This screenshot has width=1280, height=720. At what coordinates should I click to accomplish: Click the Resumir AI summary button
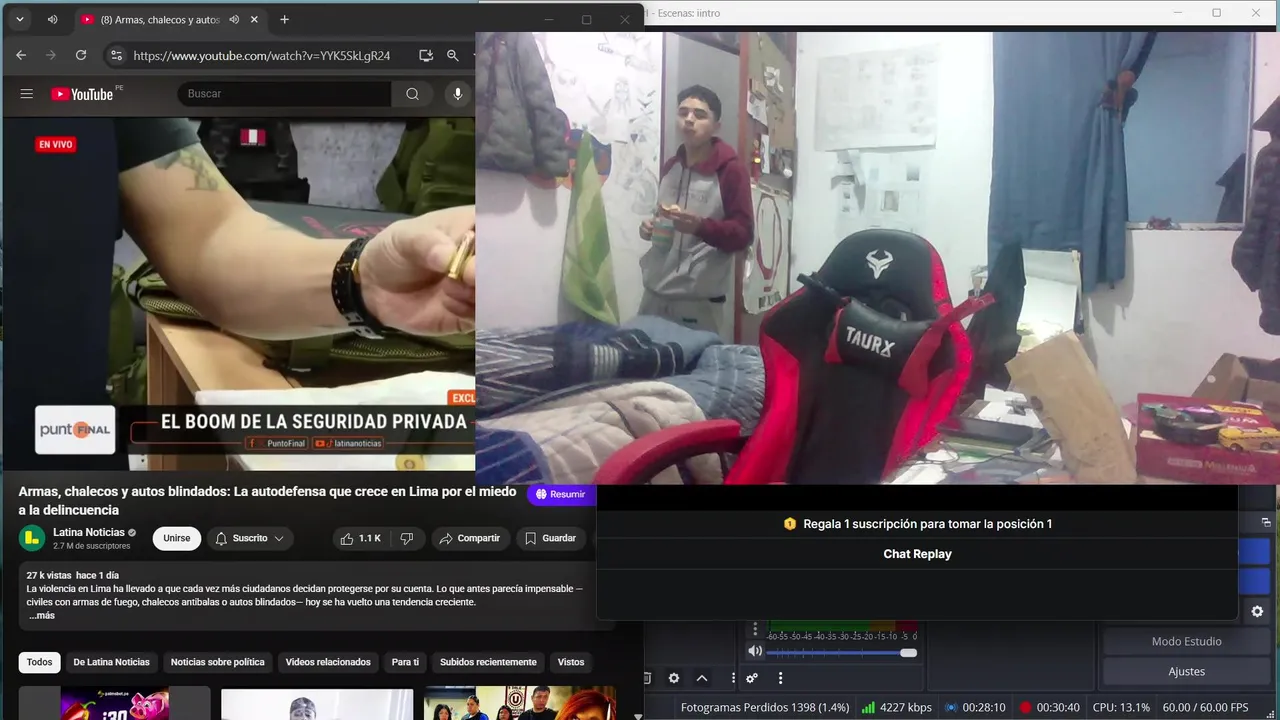point(560,494)
